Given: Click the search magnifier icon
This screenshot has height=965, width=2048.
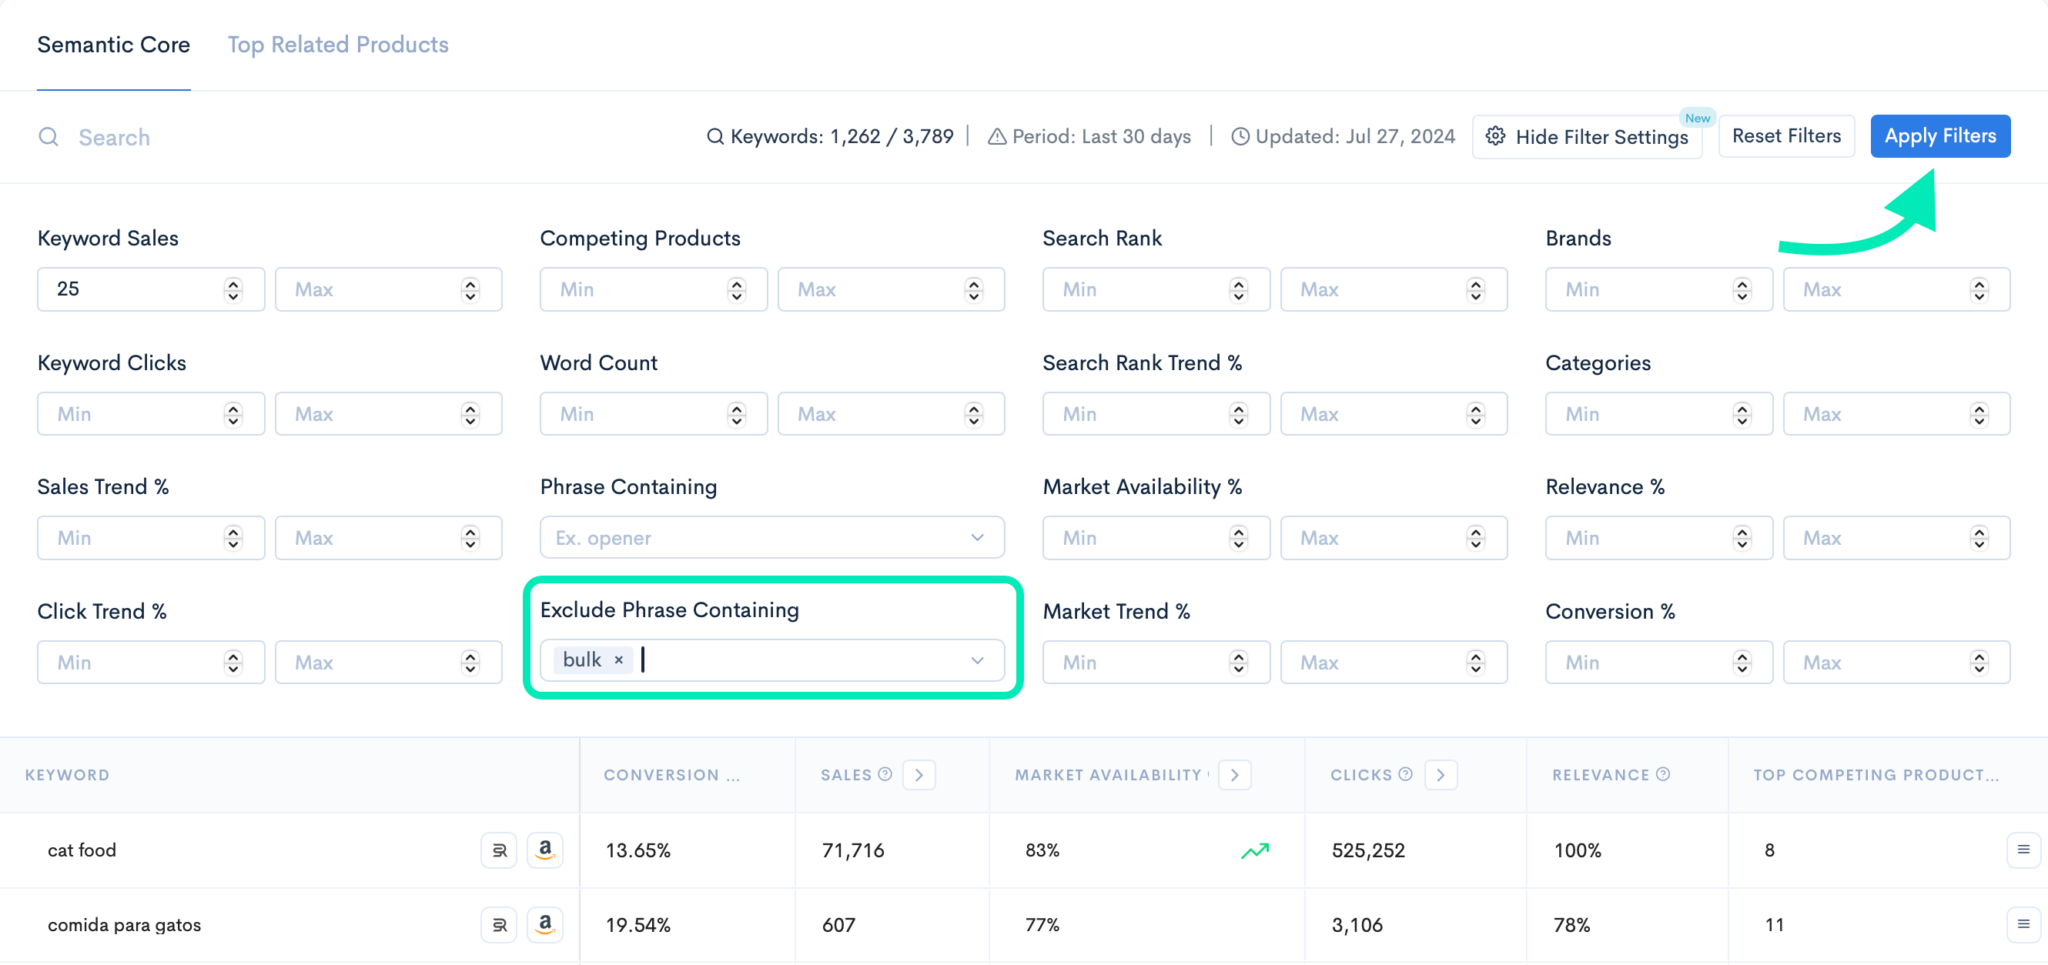Looking at the screenshot, I should coord(48,137).
